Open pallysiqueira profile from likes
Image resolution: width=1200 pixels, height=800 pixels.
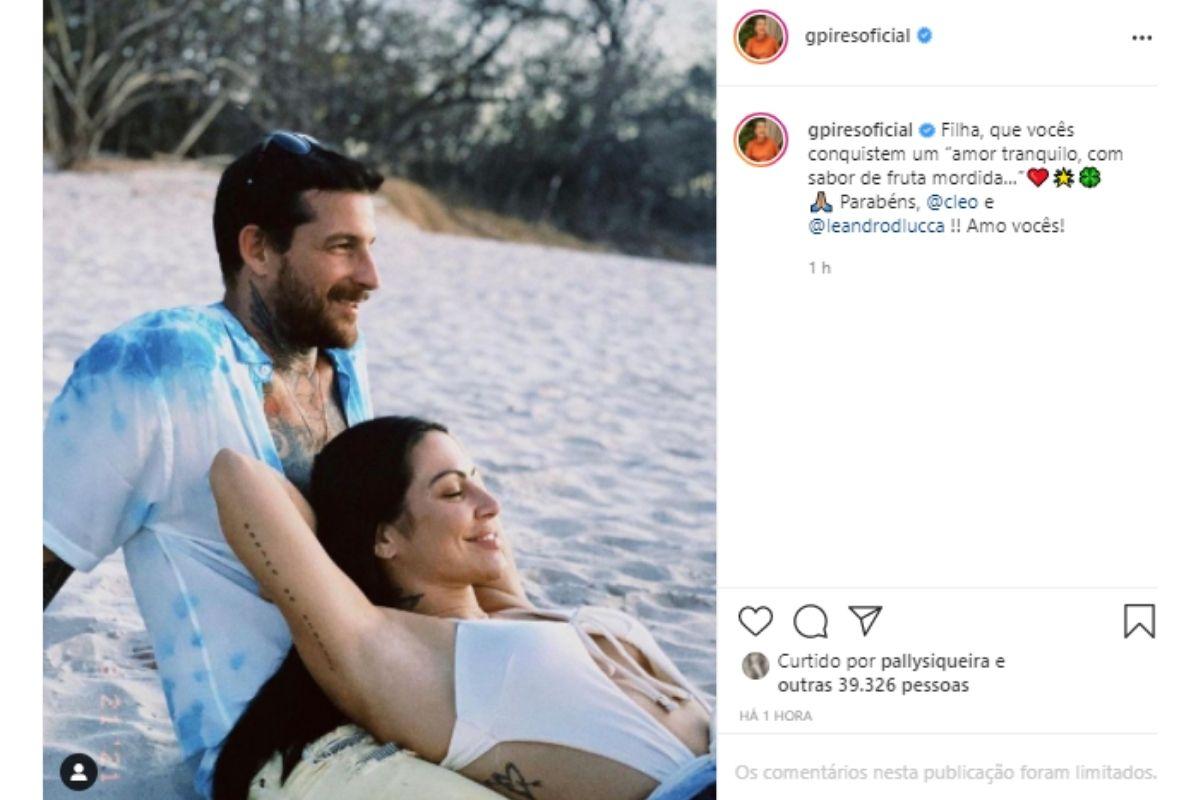click(x=946, y=662)
